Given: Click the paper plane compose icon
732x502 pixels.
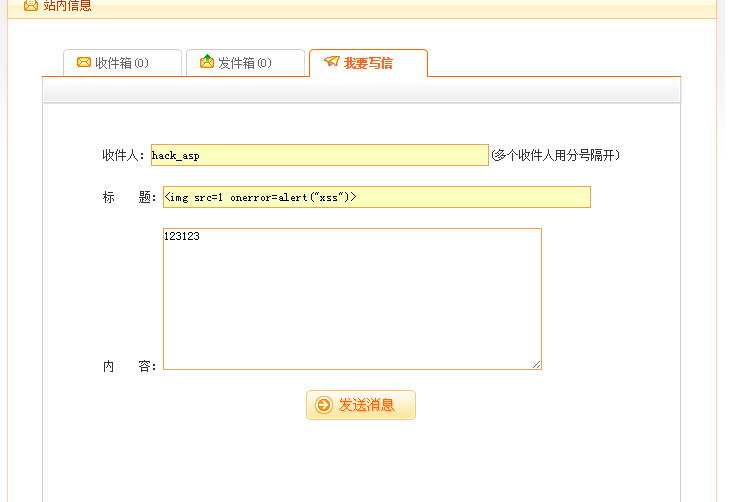Looking at the screenshot, I should click(x=331, y=61).
